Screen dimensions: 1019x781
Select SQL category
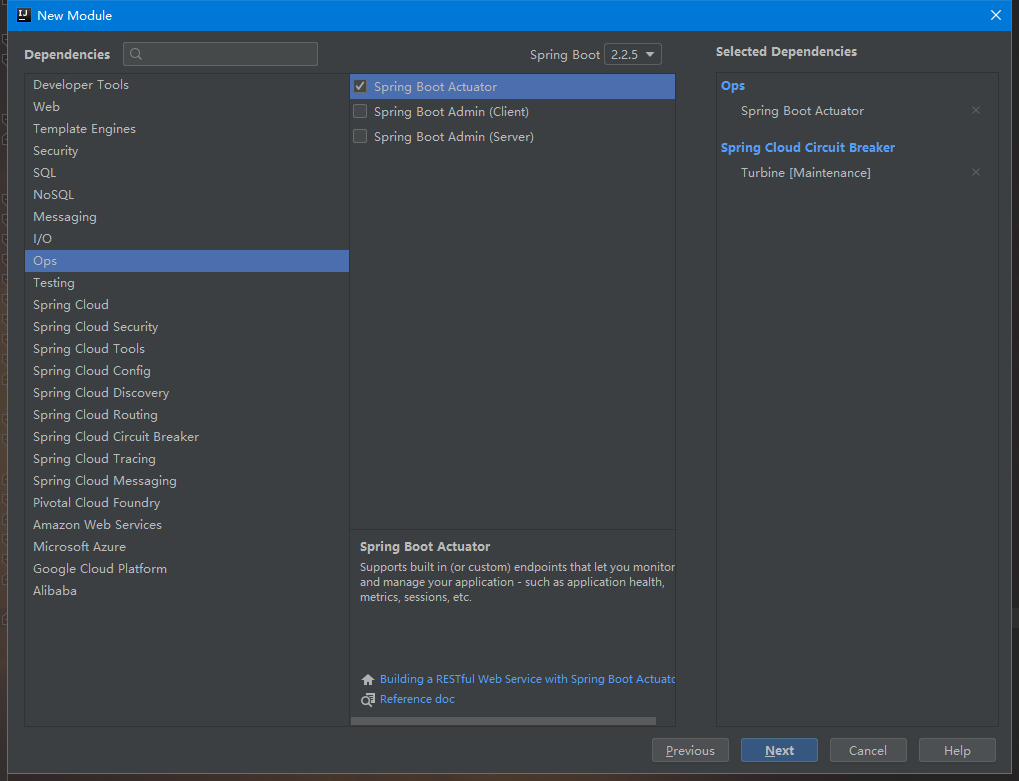pyautogui.click(x=187, y=173)
